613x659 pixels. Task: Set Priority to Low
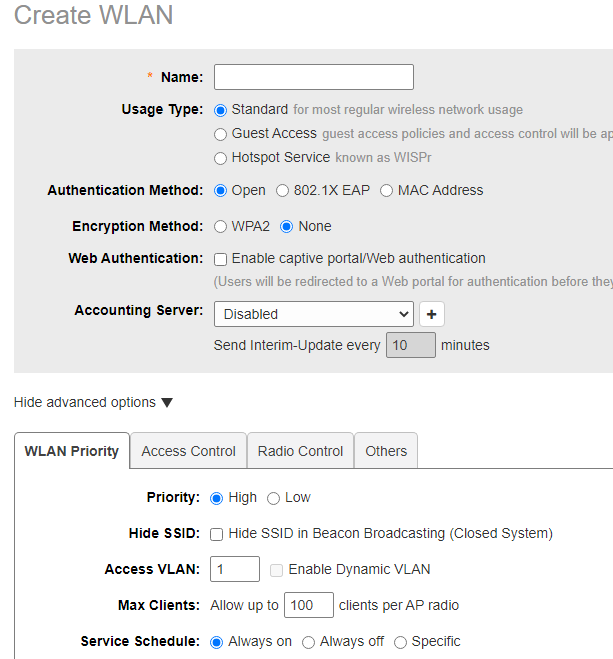[273, 498]
